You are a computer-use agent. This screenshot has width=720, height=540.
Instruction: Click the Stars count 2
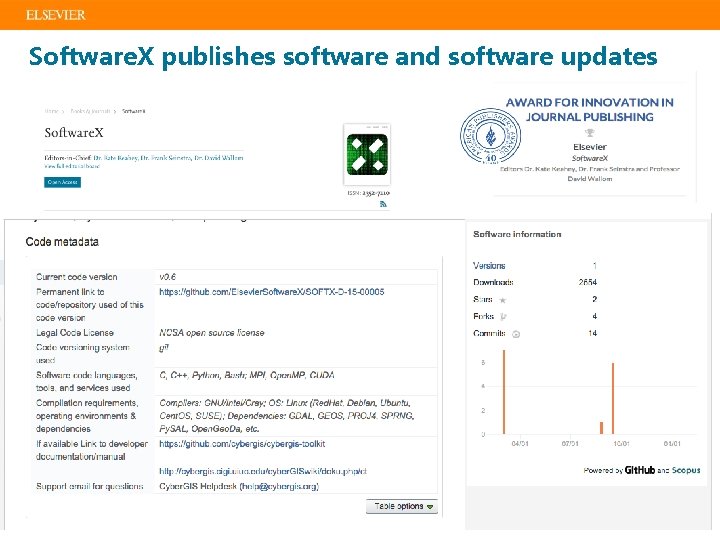pyautogui.click(x=595, y=299)
